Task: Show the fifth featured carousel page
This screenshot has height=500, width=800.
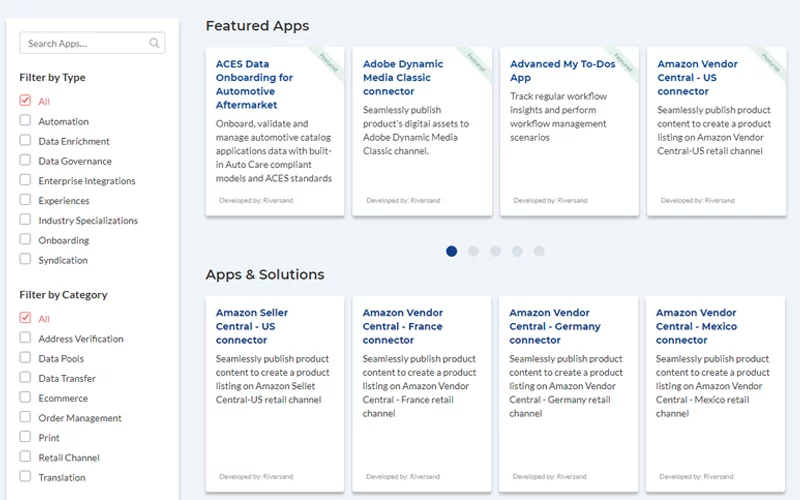Action: click(539, 251)
